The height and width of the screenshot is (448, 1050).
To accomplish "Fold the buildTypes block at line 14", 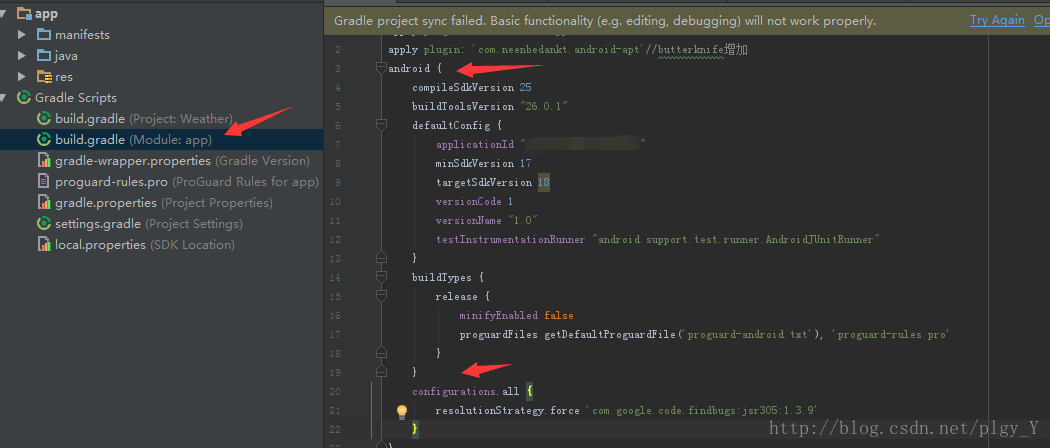I will (x=382, y=277).
